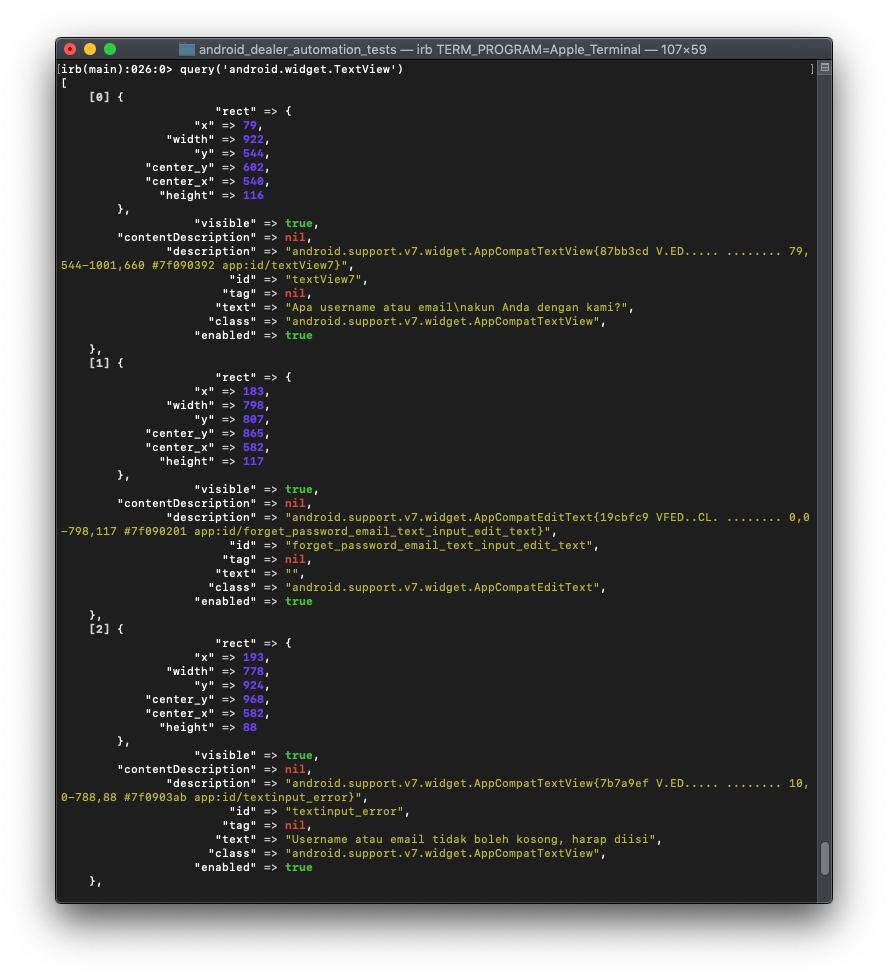
Task: Click the y value 807
Action: 253,419
